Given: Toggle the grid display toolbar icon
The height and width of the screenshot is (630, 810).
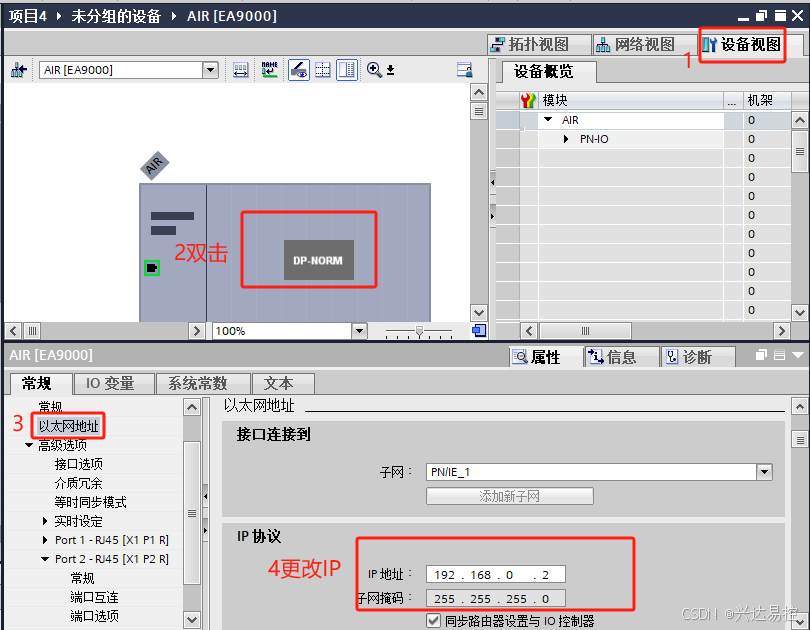Looking at the screenshot, I should tap(323, 70).
